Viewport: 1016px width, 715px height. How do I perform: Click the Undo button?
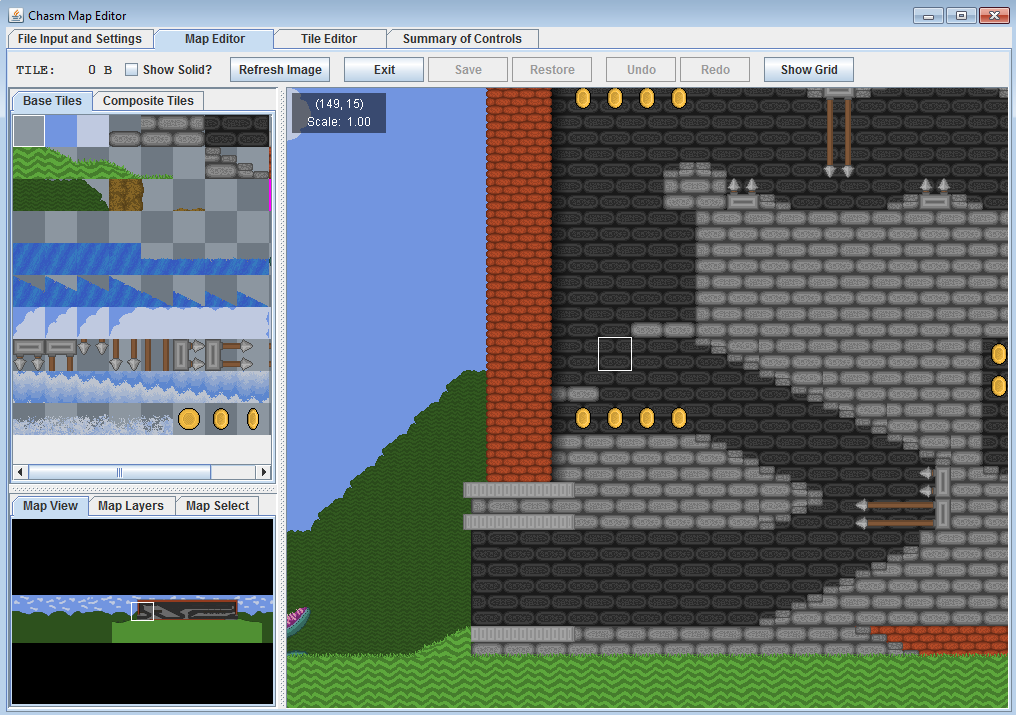pyautogui.click(x=640, y=69)
